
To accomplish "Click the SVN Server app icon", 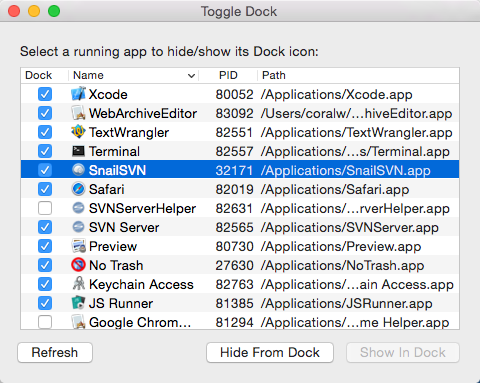I will click(x=78, y=227).
